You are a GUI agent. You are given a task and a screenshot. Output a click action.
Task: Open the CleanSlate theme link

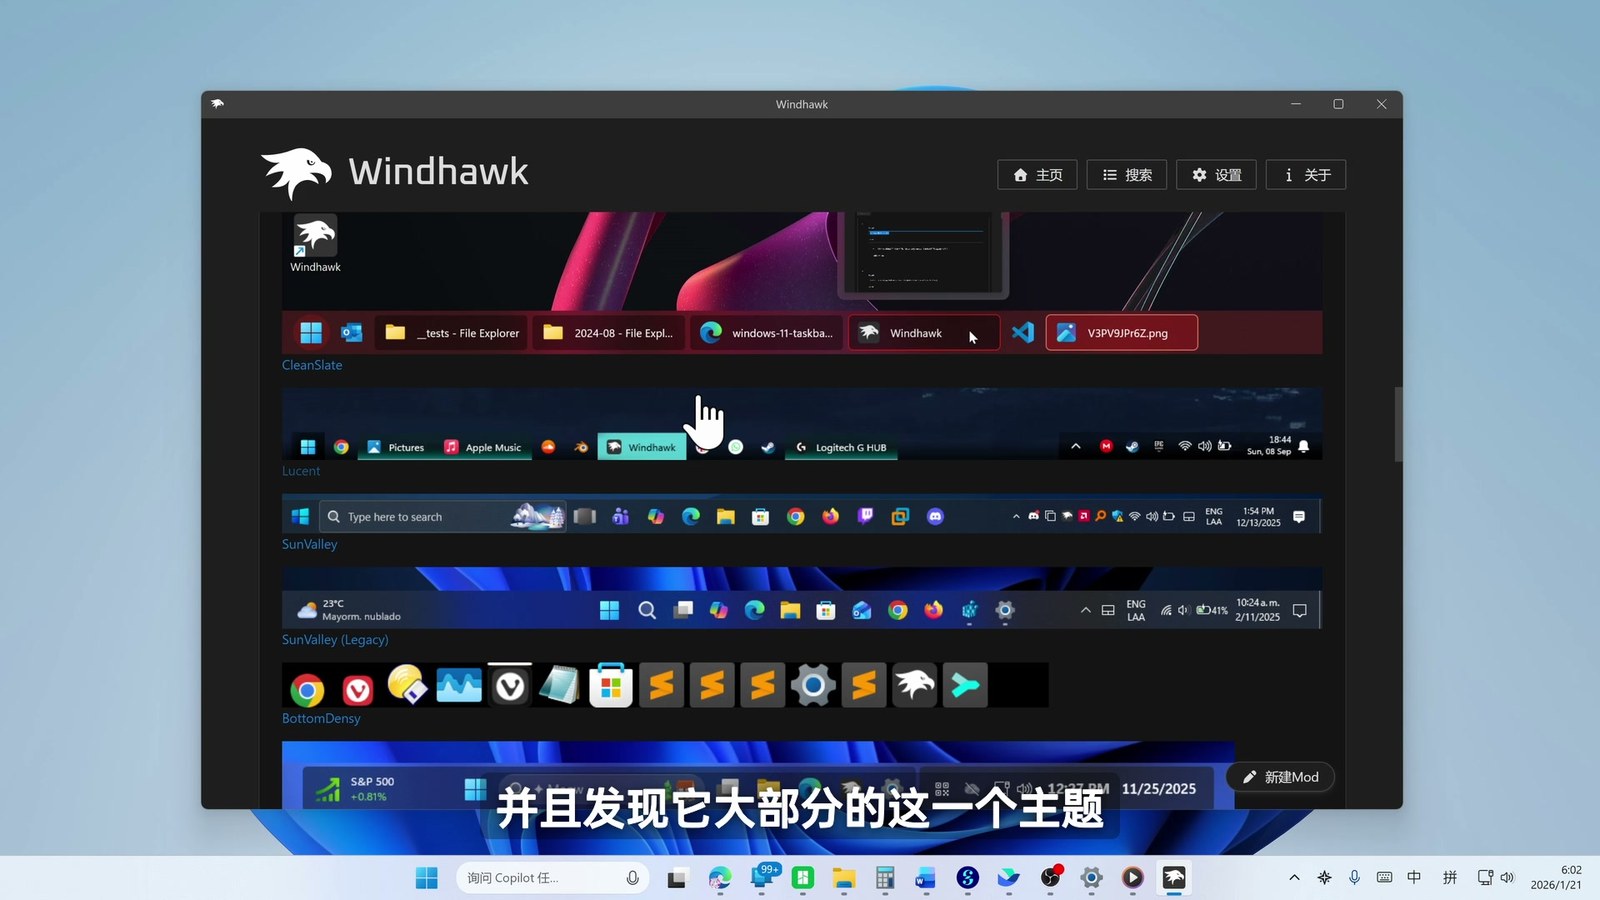coord(312,365)
